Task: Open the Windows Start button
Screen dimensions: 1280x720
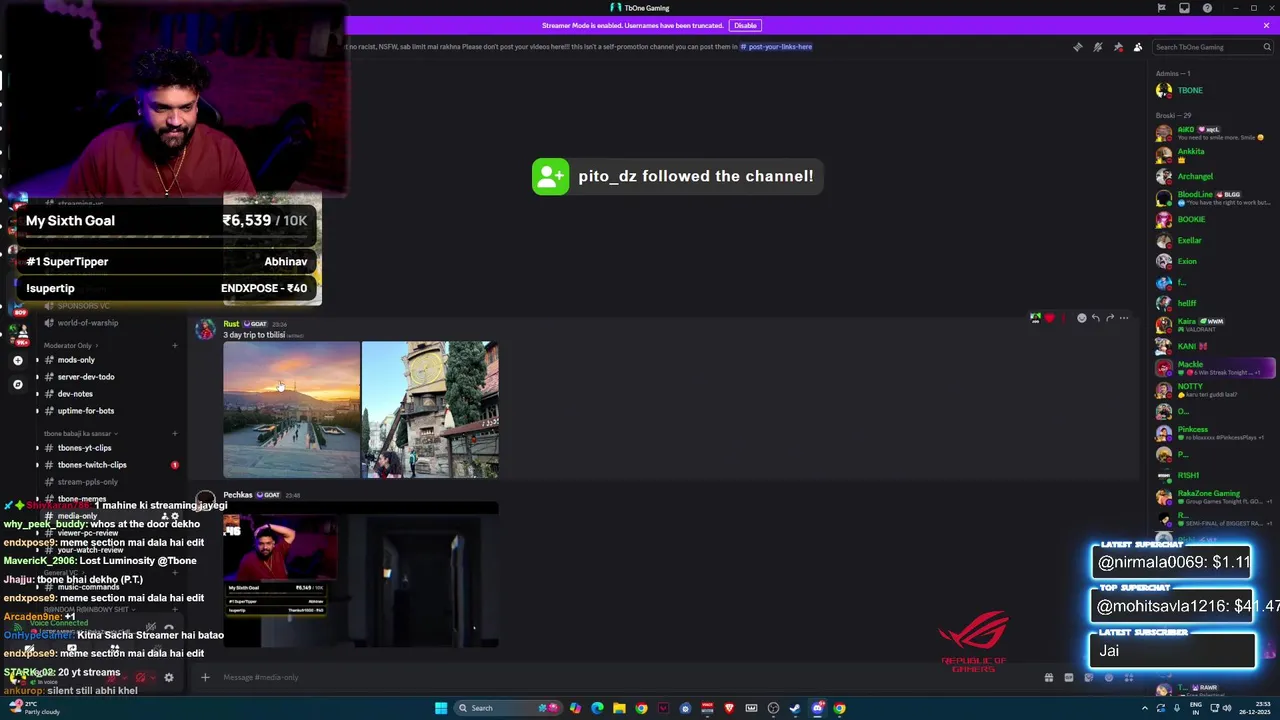Action: coord(441,708)
